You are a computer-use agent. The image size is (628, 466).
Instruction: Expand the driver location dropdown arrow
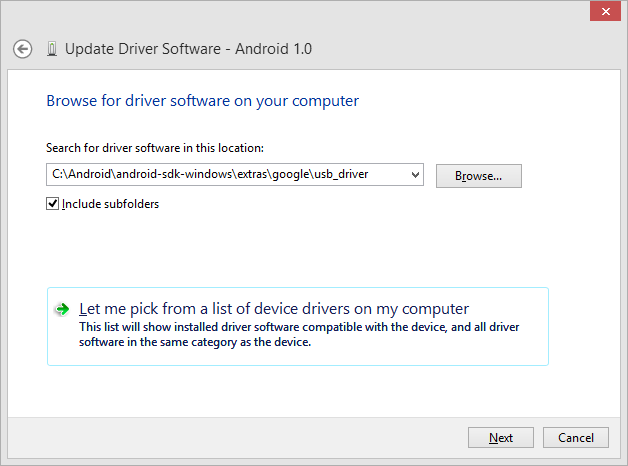coord(414,175)
